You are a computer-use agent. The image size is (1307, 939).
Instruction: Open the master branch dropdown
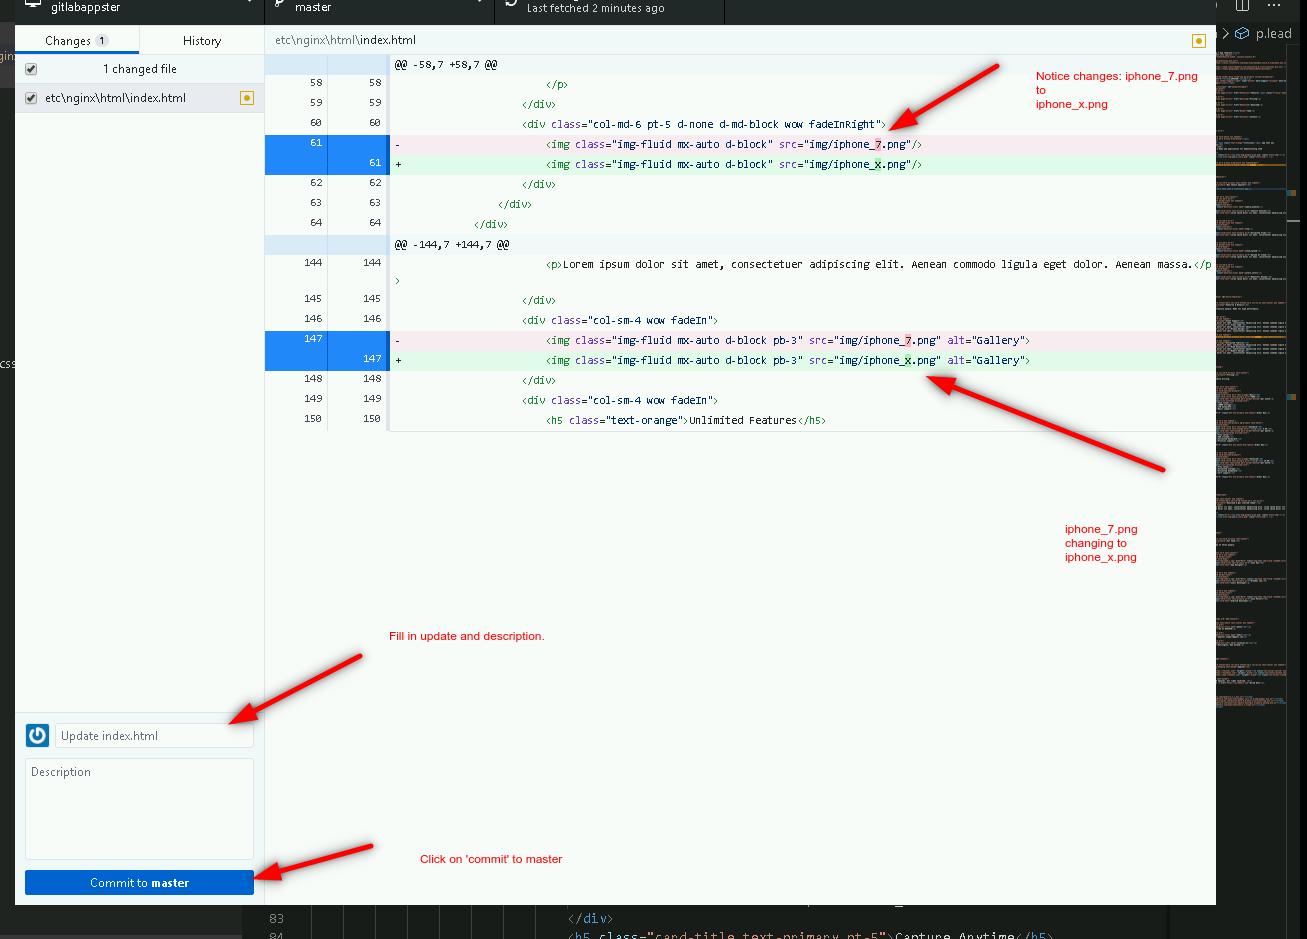pyautogui.click(x=380, y=8)
